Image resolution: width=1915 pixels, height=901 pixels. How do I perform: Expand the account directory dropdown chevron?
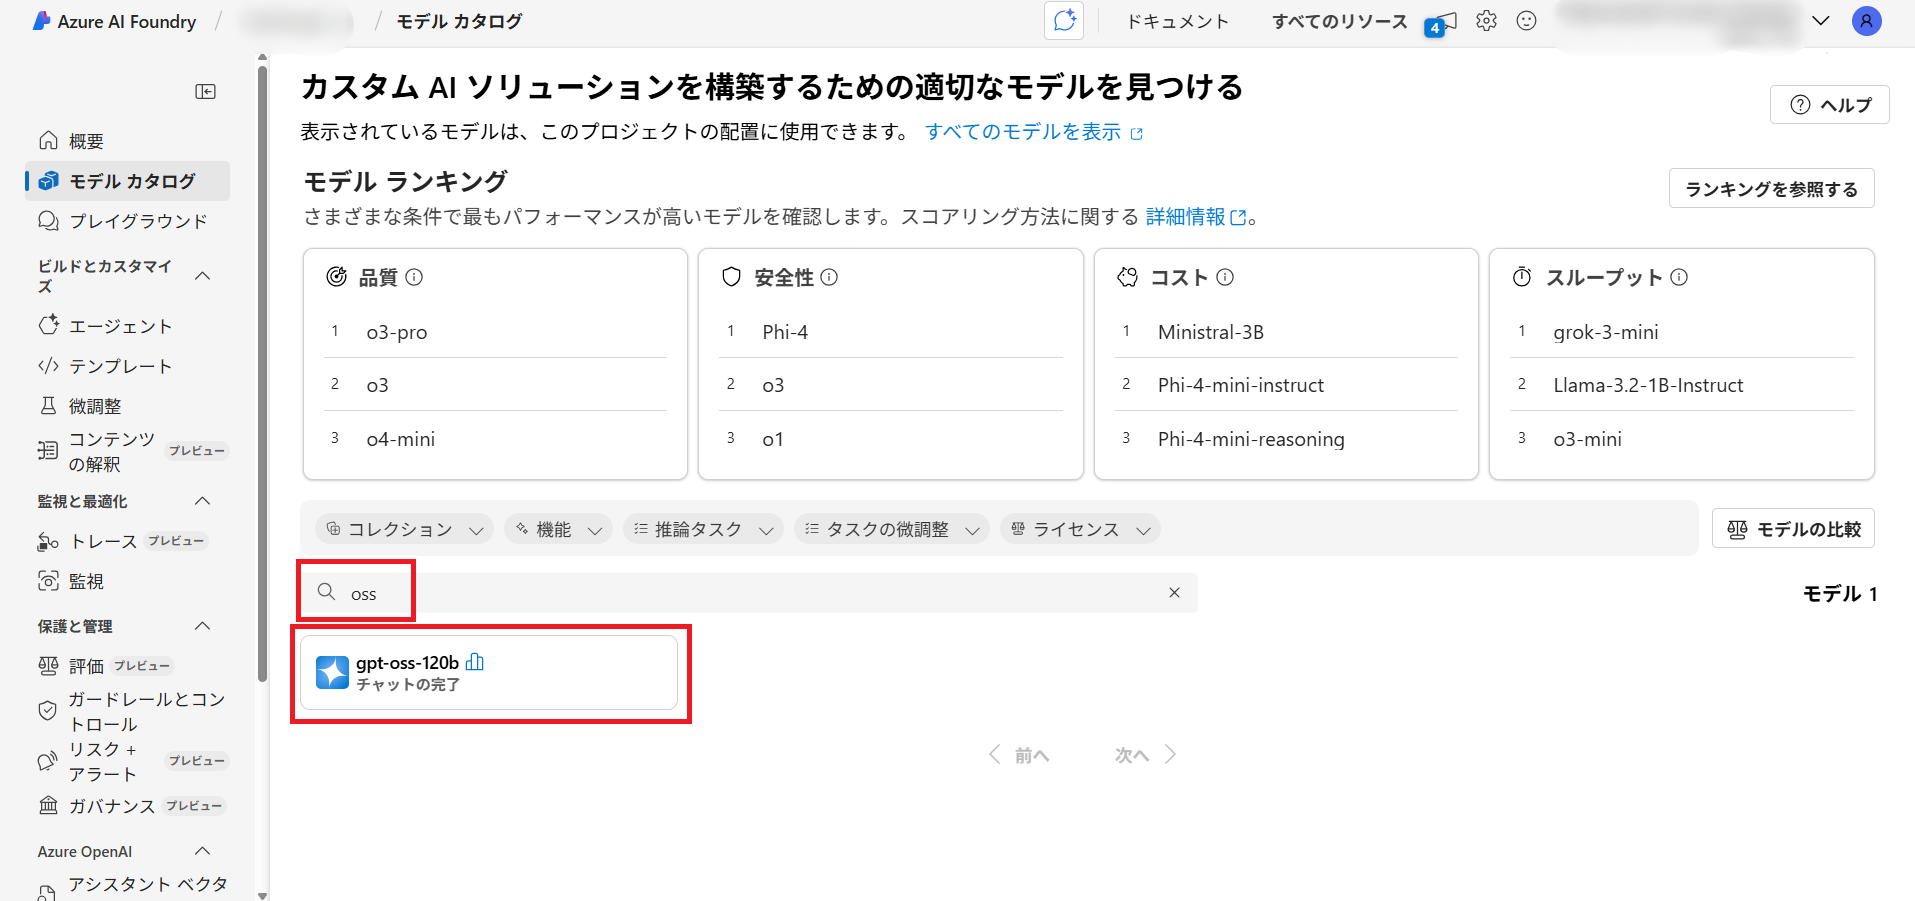click(x=1820, y=21)
